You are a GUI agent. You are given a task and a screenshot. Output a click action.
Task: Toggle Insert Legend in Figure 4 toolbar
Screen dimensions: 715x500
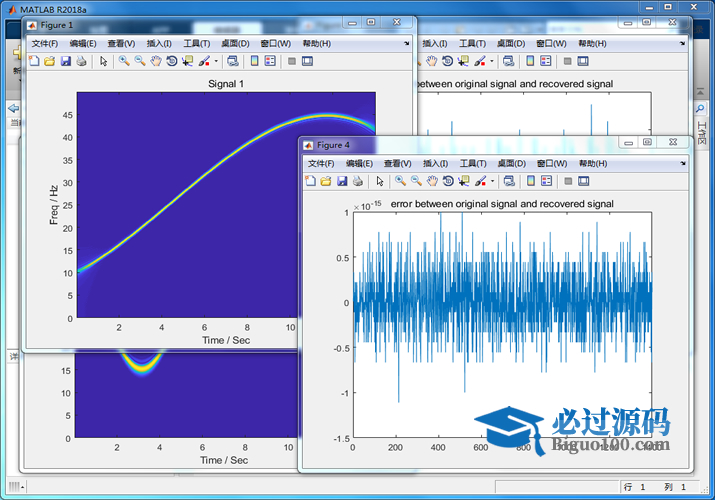[546, 181]
